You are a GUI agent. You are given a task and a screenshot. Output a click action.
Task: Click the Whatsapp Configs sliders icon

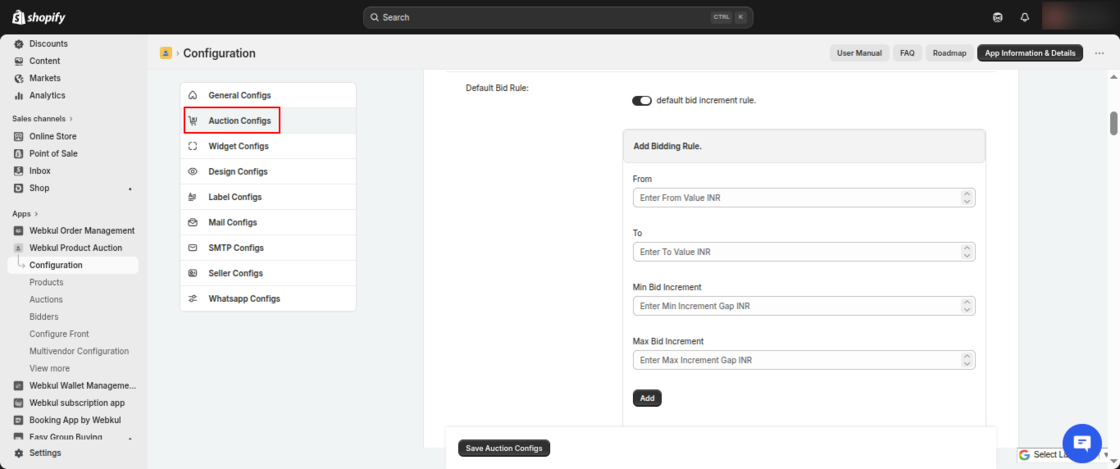coord(192,298)
